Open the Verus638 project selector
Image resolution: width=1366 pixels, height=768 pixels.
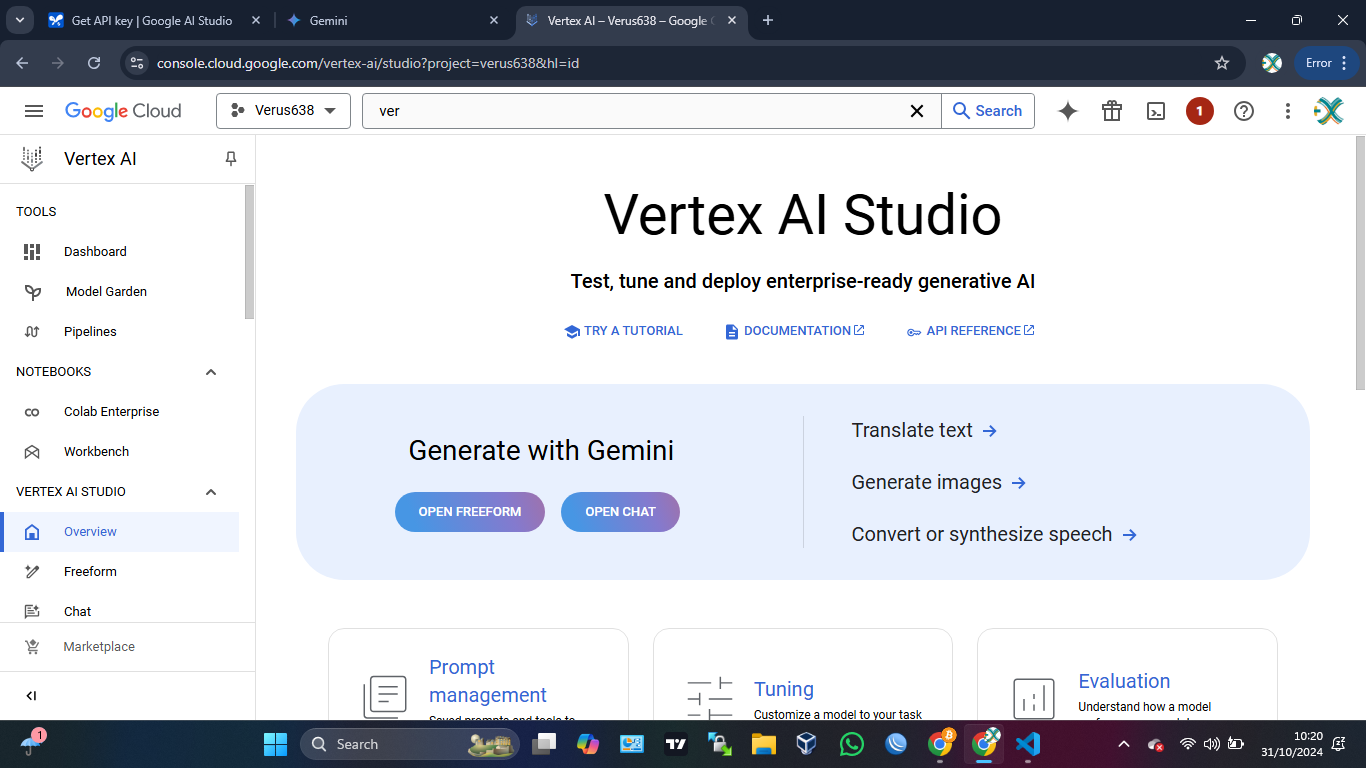(283, 111)
